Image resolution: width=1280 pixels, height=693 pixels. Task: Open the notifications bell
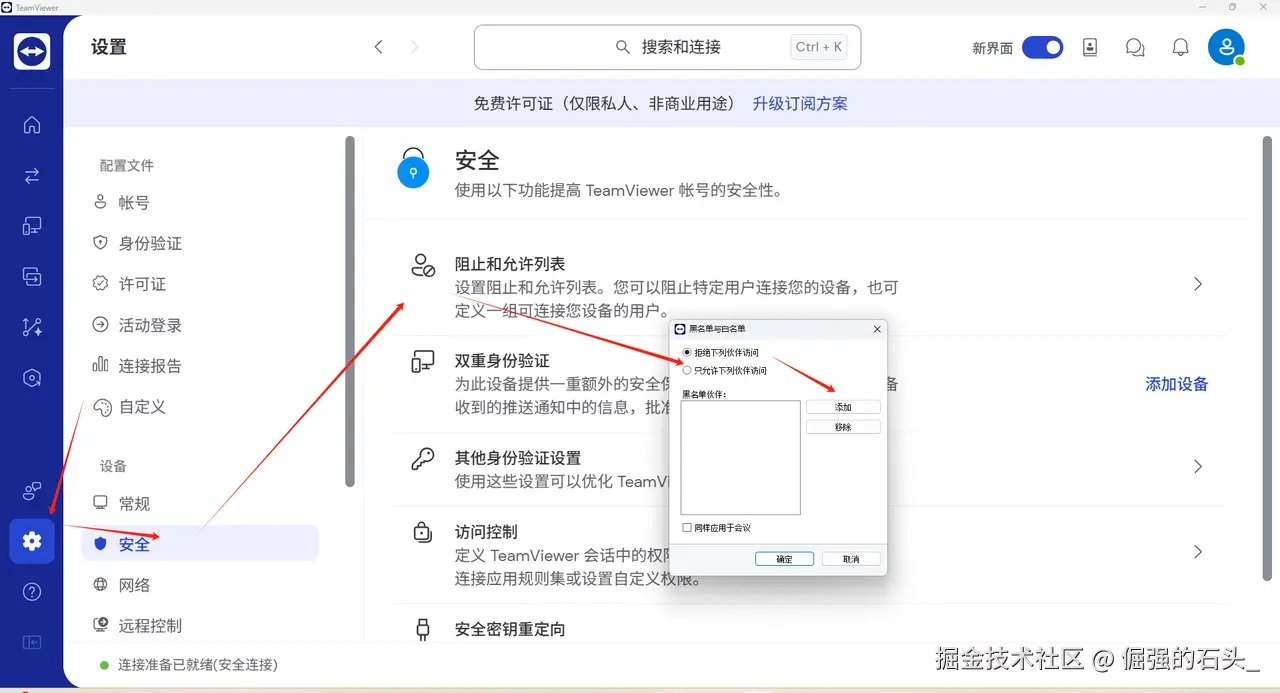coord(1180,47)
